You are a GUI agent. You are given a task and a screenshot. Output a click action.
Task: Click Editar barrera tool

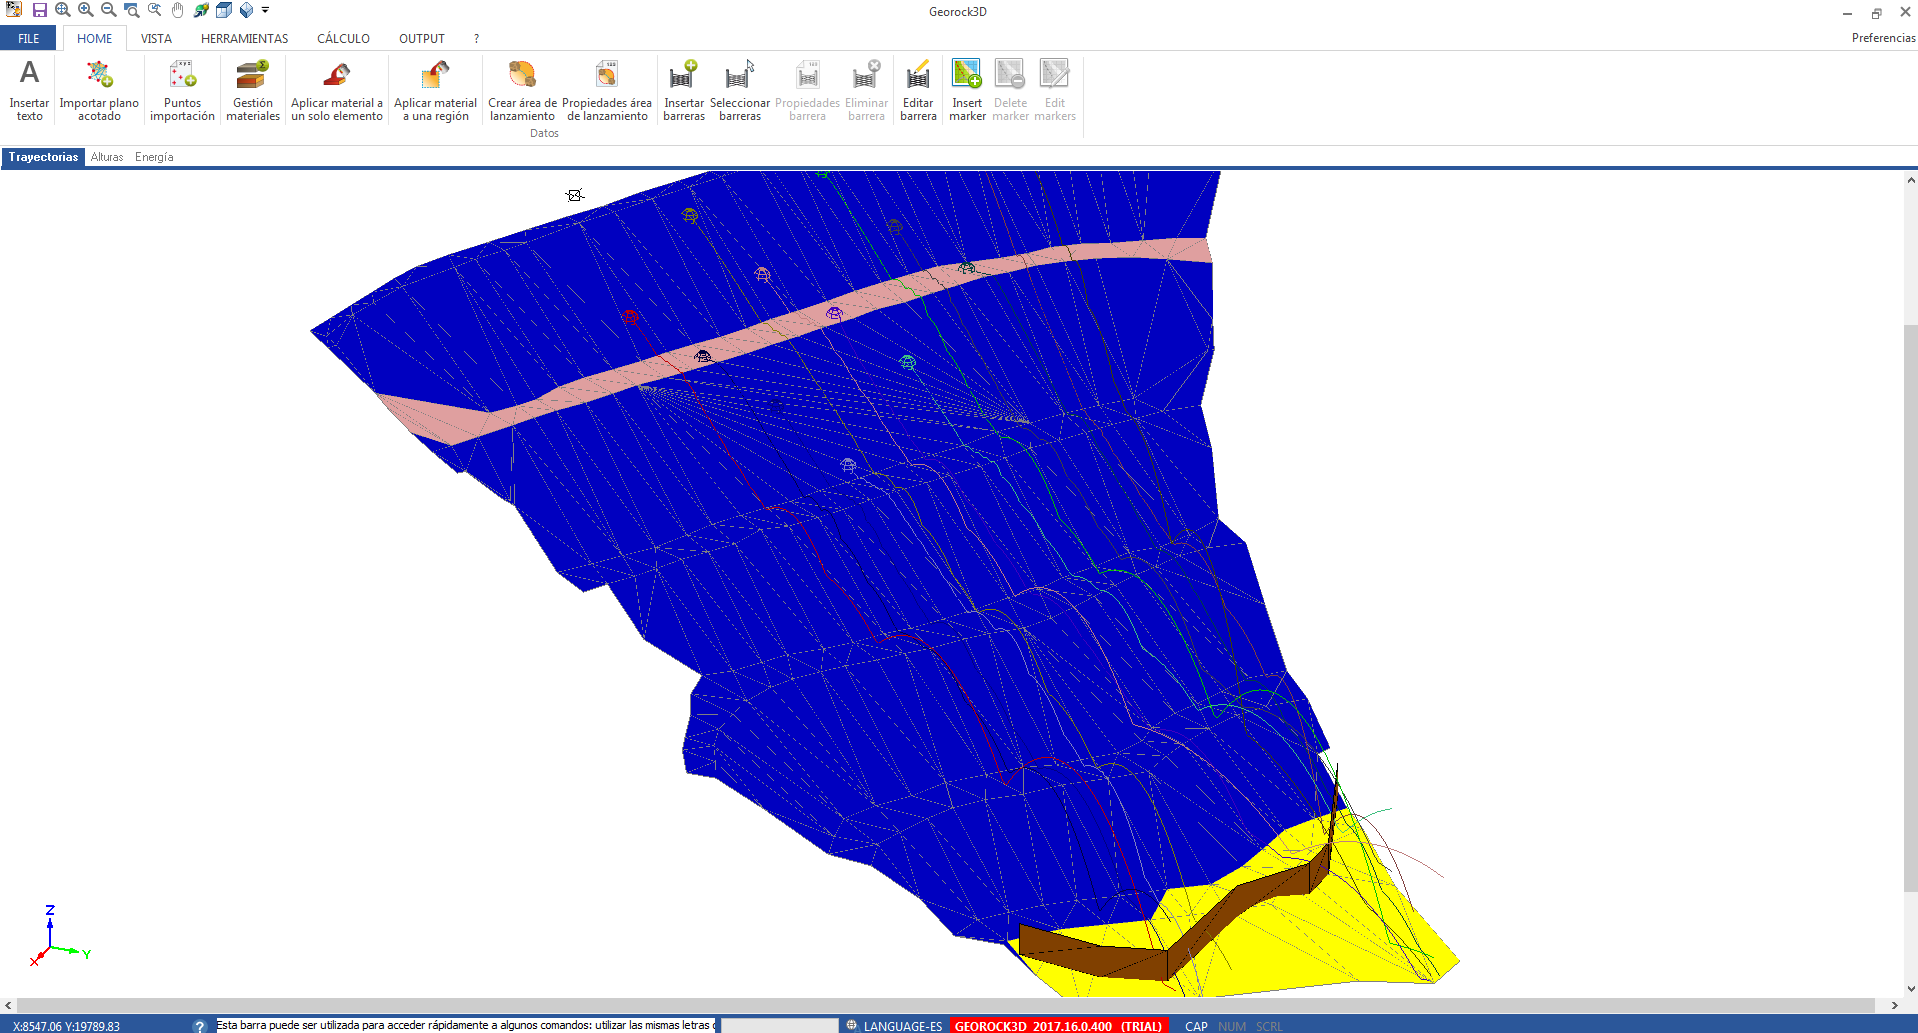918,90
